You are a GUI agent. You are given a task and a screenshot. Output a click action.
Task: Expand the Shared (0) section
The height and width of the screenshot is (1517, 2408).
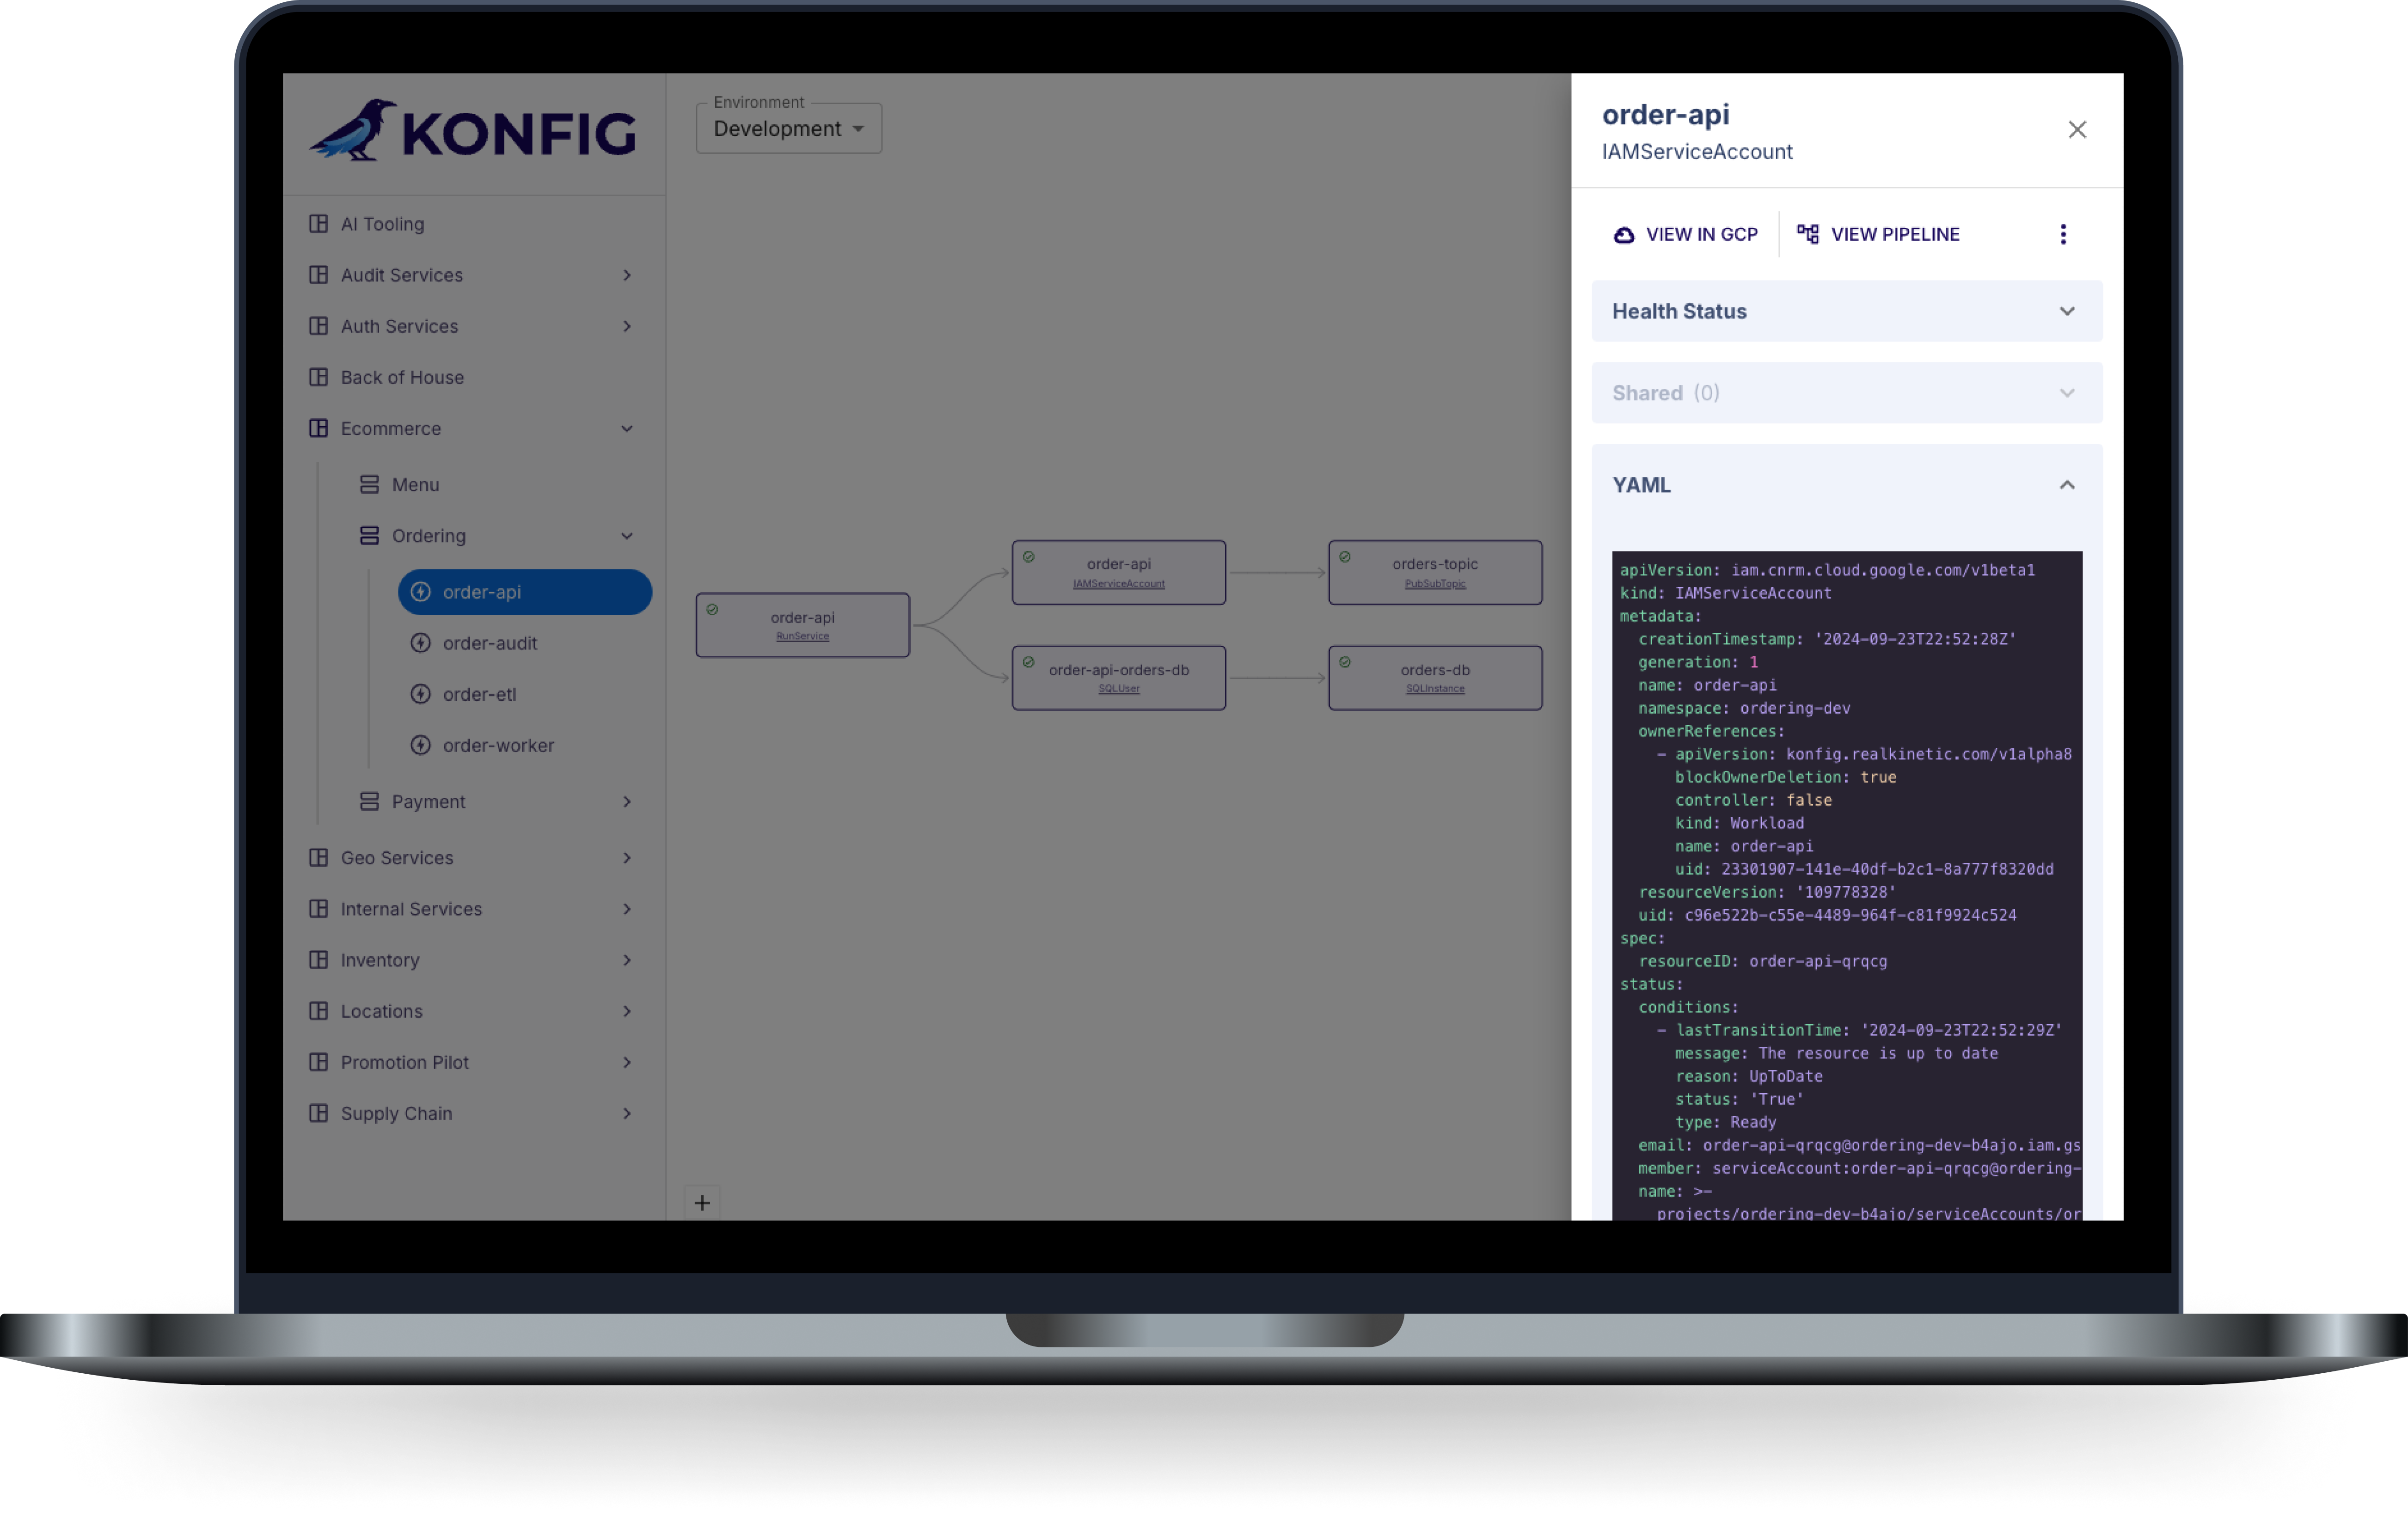pyautogui.click(x=1847, y=393)
